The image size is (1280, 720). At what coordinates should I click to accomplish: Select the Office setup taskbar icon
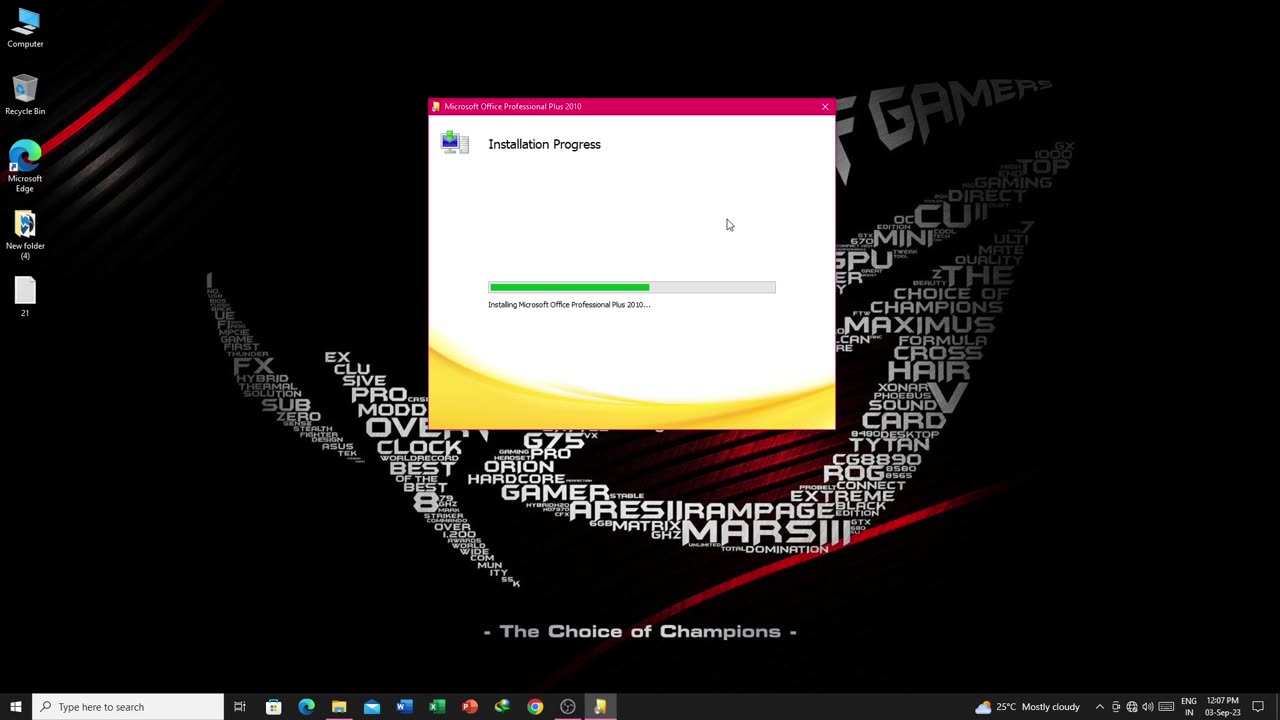click(600, 707)
